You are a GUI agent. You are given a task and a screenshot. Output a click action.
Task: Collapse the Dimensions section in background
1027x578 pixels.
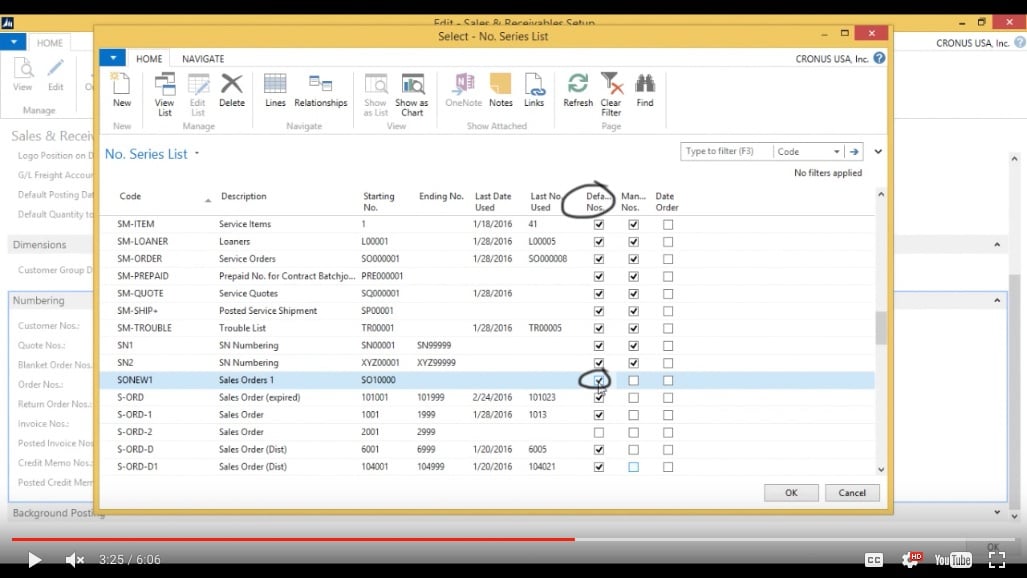pyautogui.click(x=997, y=244)
